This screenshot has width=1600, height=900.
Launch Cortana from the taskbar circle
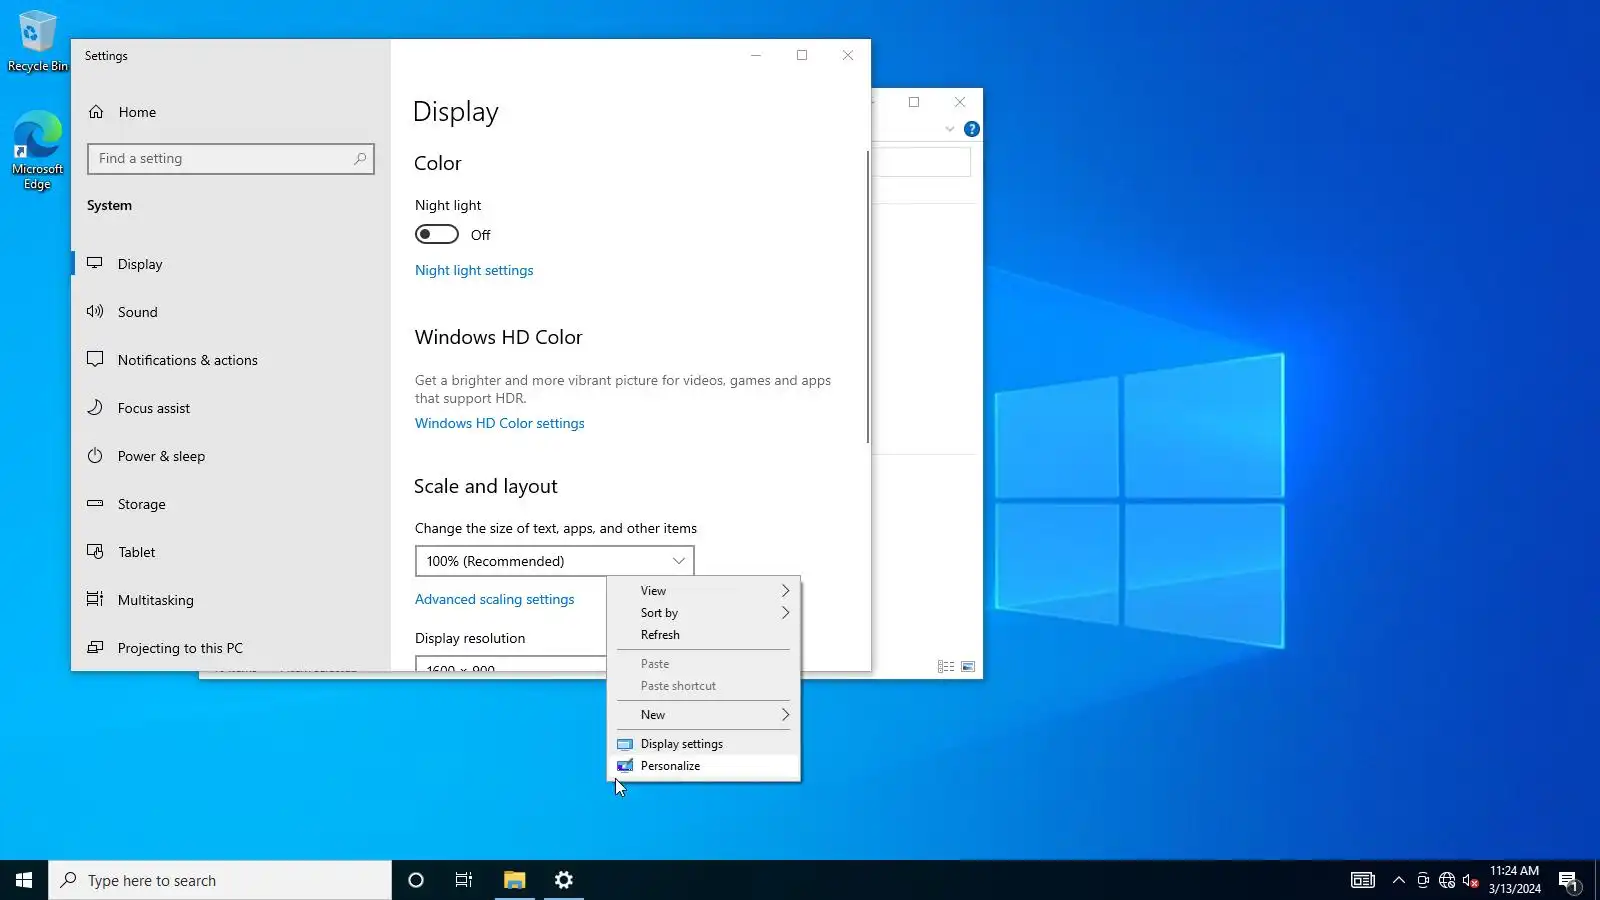click(x=416, y=880)
